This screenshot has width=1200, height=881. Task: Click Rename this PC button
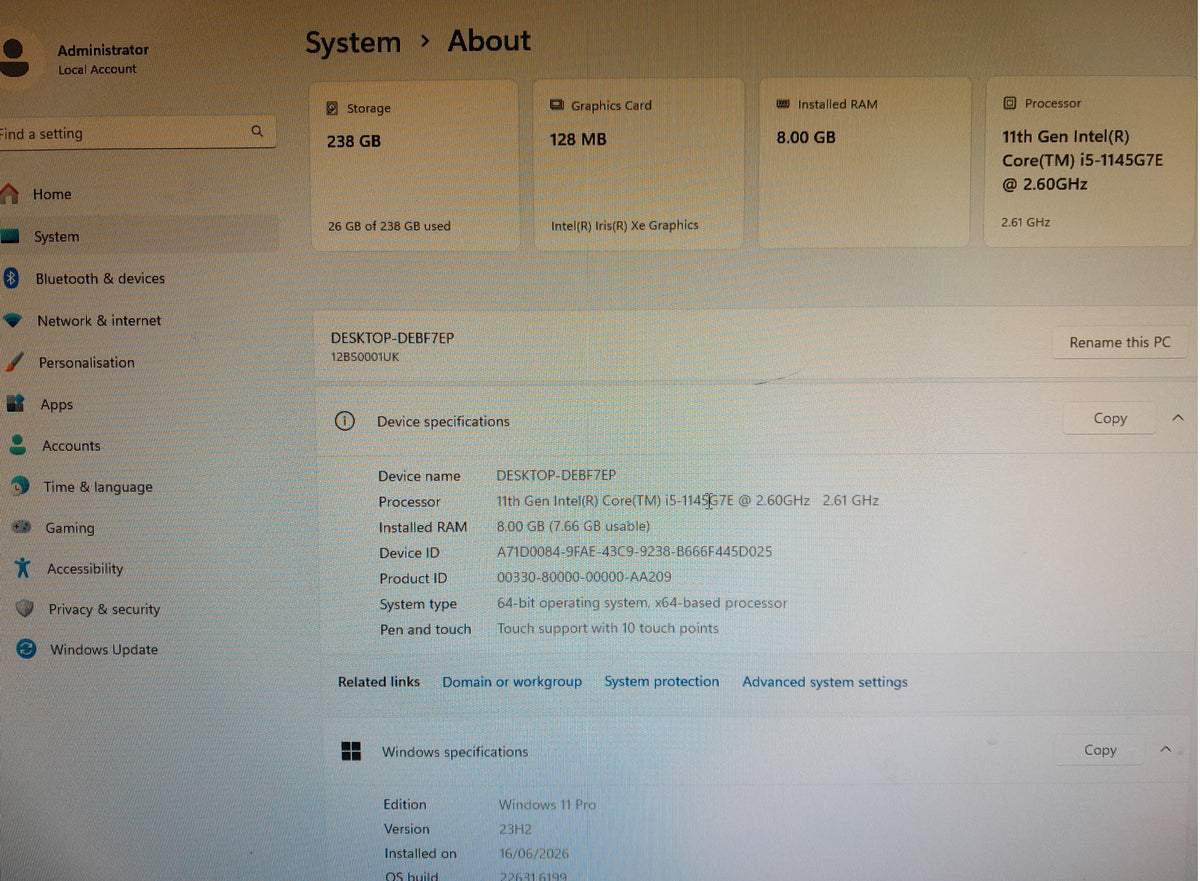pos(1119,342)
